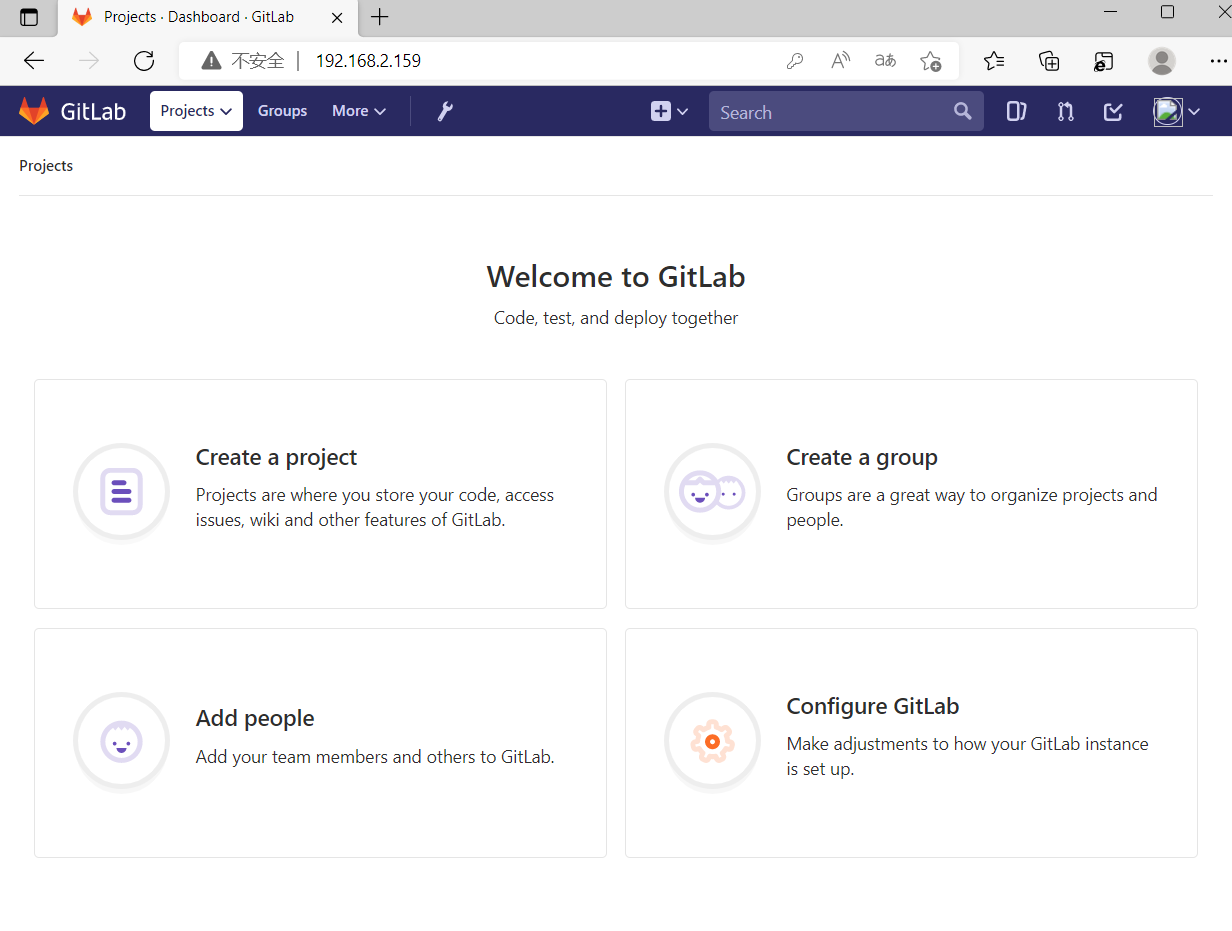Open the Create a project card

(x=320, y=494)
